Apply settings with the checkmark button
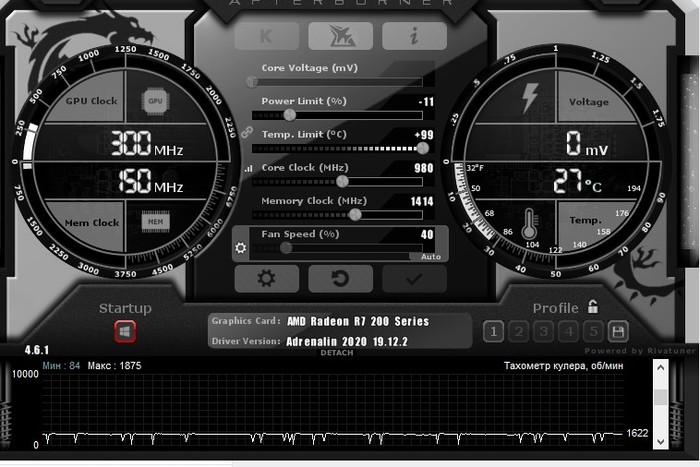700x467 pixels. [x=414, y=279]
